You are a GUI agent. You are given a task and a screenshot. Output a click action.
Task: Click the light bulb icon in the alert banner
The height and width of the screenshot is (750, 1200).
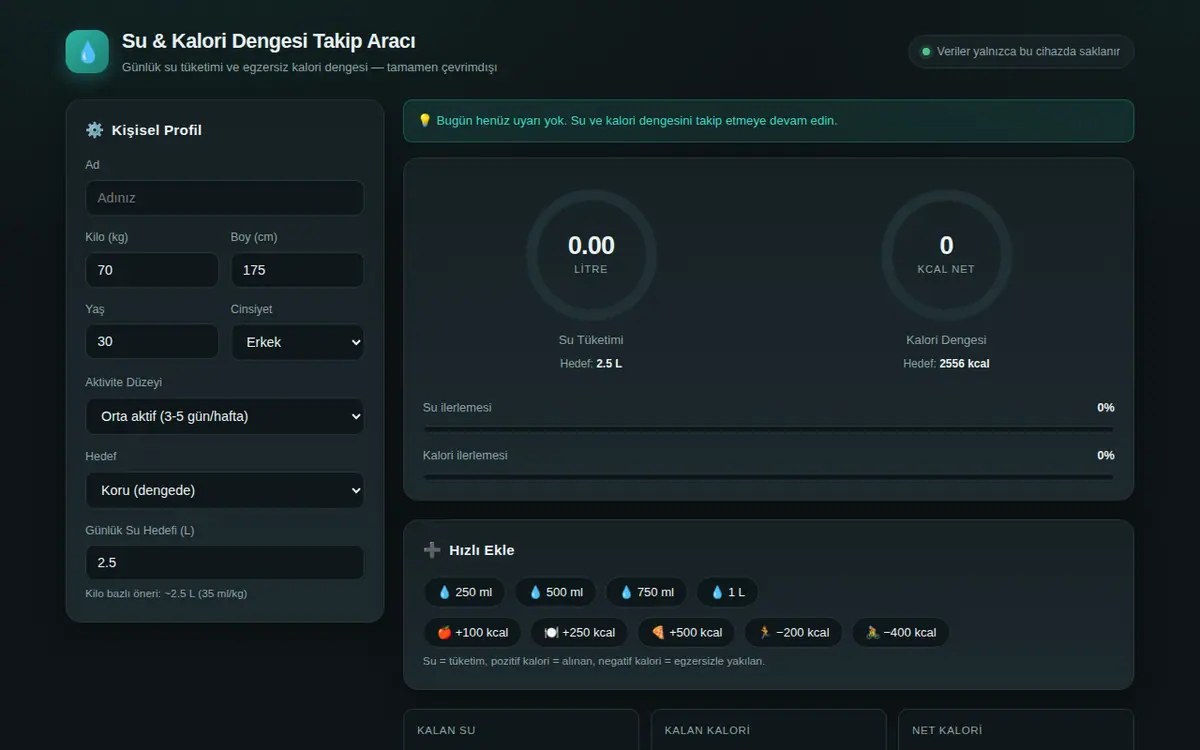[x=425, y=121]
